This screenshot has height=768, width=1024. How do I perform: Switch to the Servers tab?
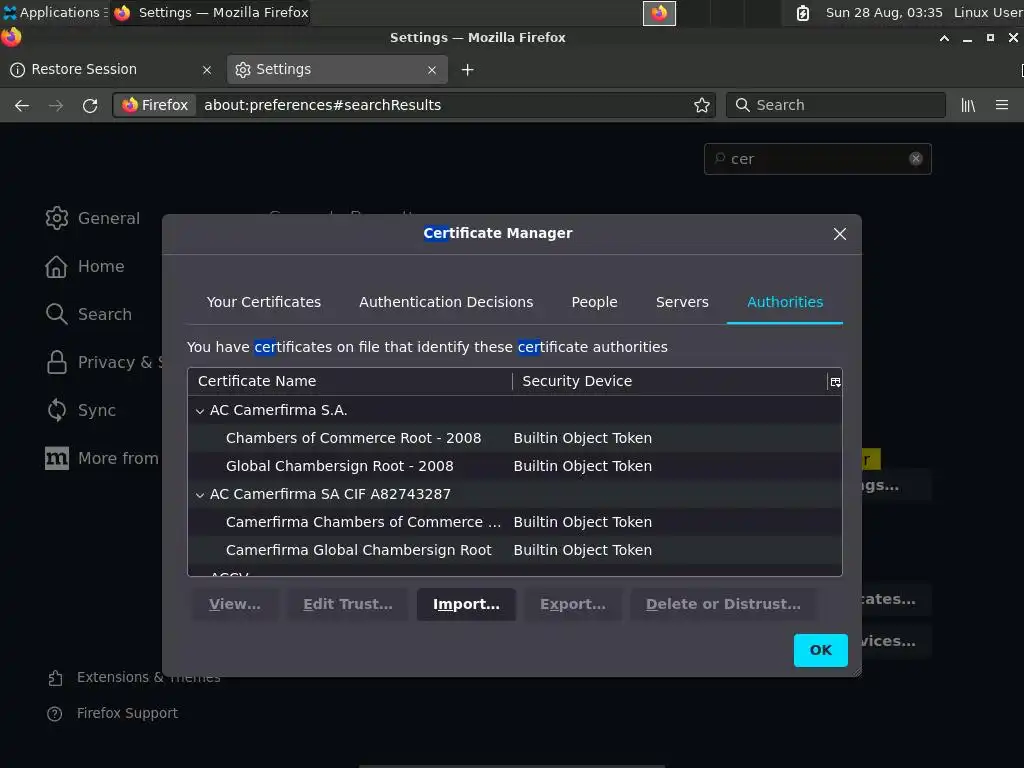[682, 302]
